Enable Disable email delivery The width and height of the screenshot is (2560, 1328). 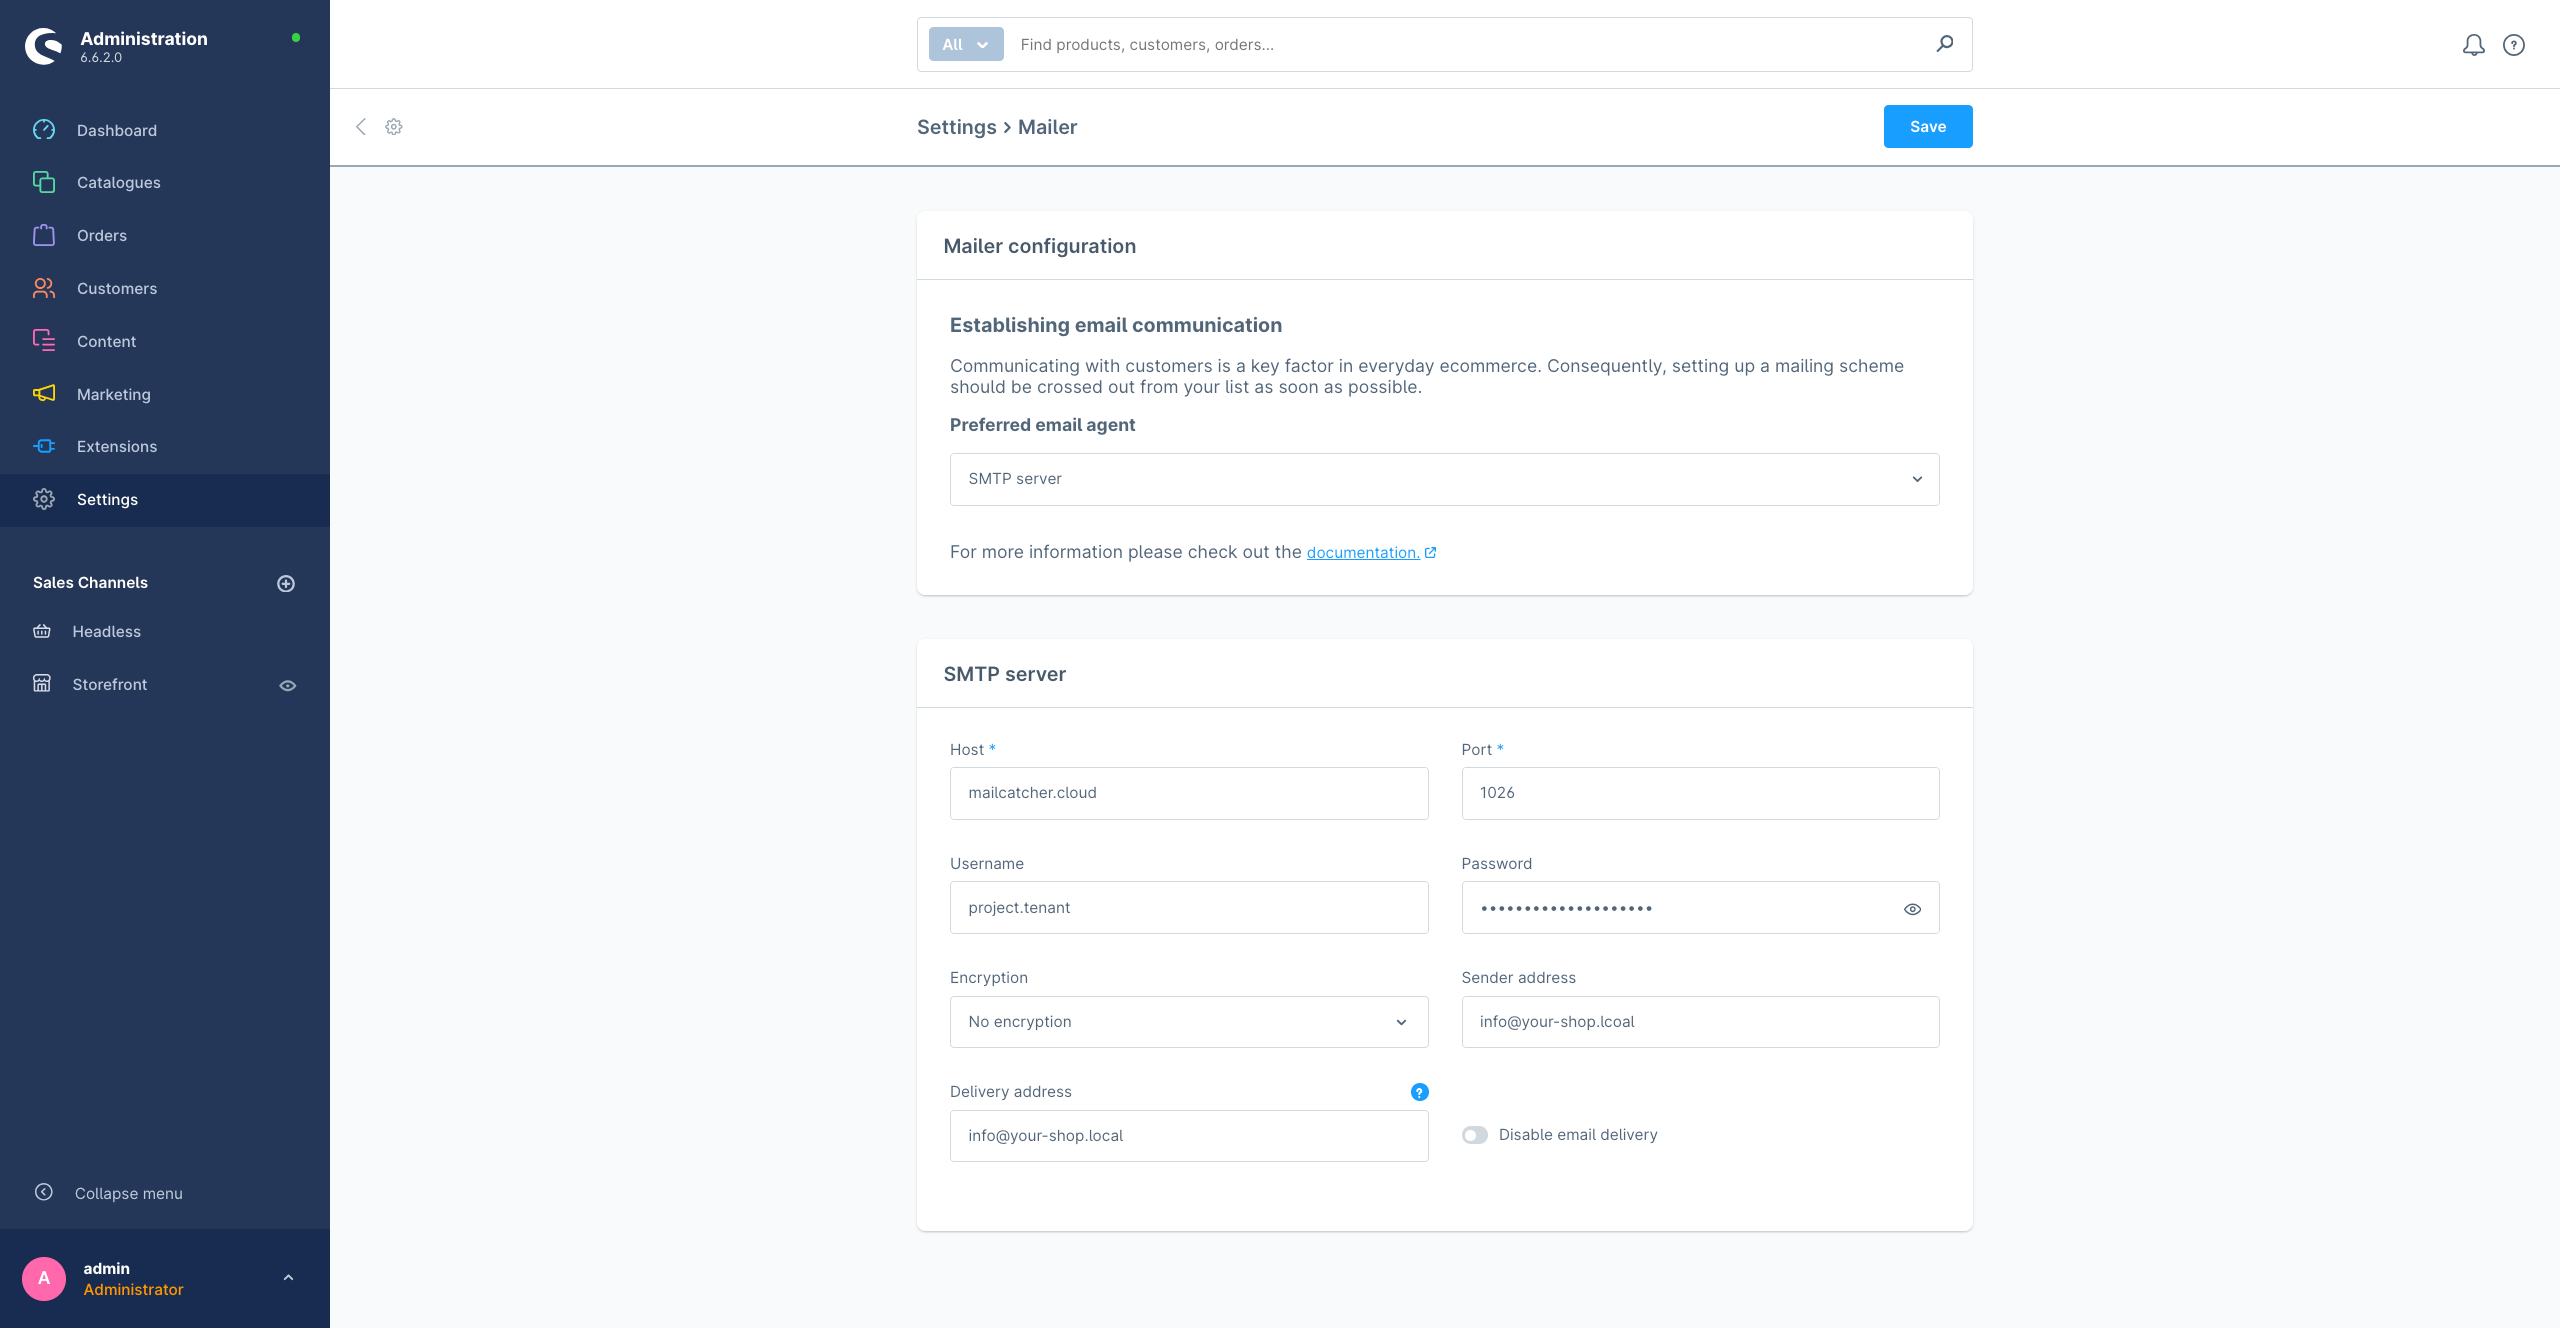coord(1475,1134)
